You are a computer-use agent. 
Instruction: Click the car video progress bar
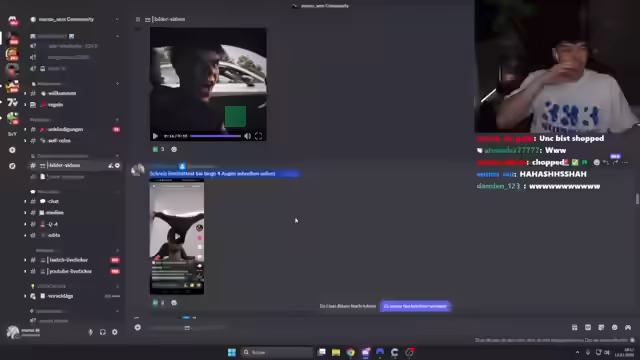point(215,136)
